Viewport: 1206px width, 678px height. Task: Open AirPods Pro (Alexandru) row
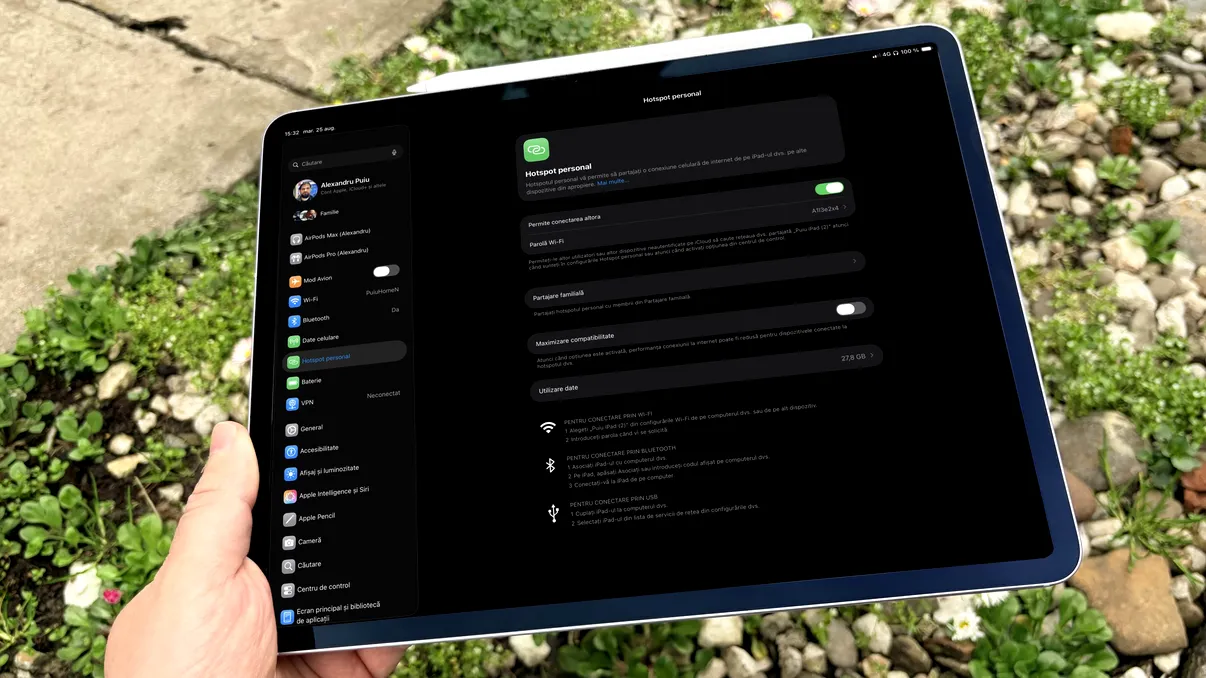click(347, 256)
